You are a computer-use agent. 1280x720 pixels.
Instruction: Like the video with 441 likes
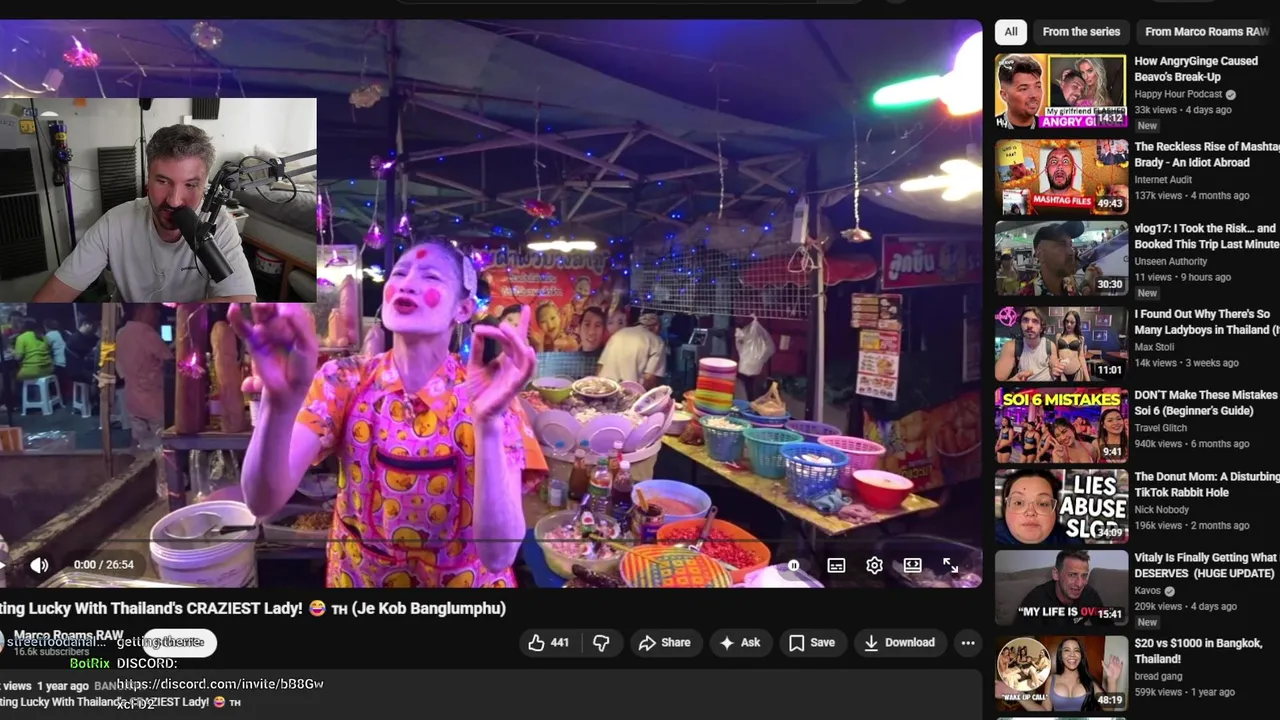(x=548, y=643)
